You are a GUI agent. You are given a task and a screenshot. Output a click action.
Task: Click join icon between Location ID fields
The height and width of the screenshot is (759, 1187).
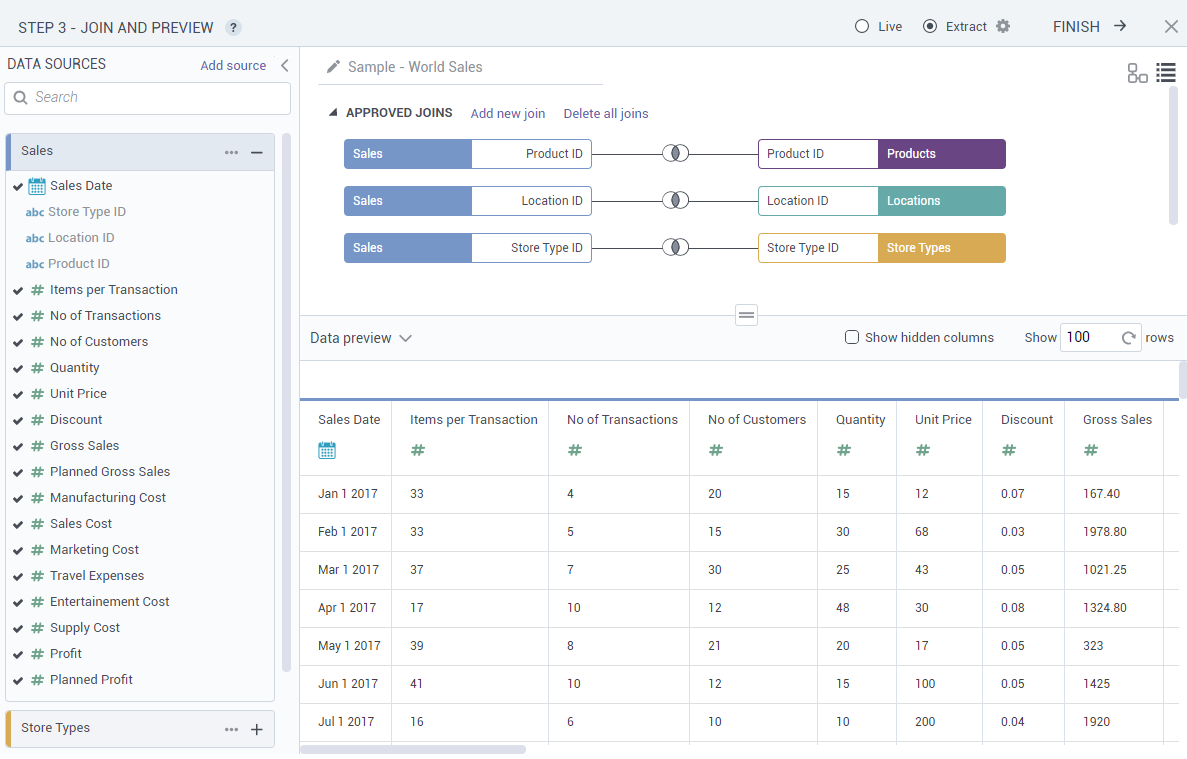[x=676, y=201]
